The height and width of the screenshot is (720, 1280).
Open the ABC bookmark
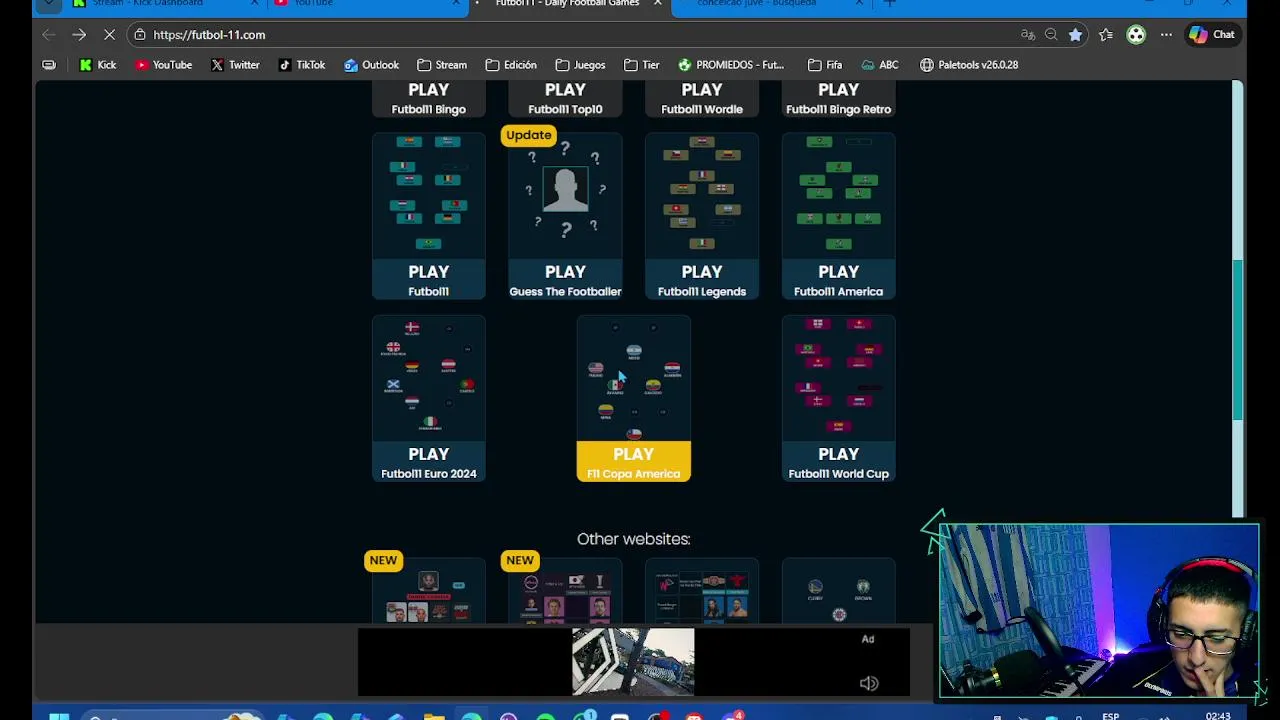pyautogui.click(x=879, y=65)
